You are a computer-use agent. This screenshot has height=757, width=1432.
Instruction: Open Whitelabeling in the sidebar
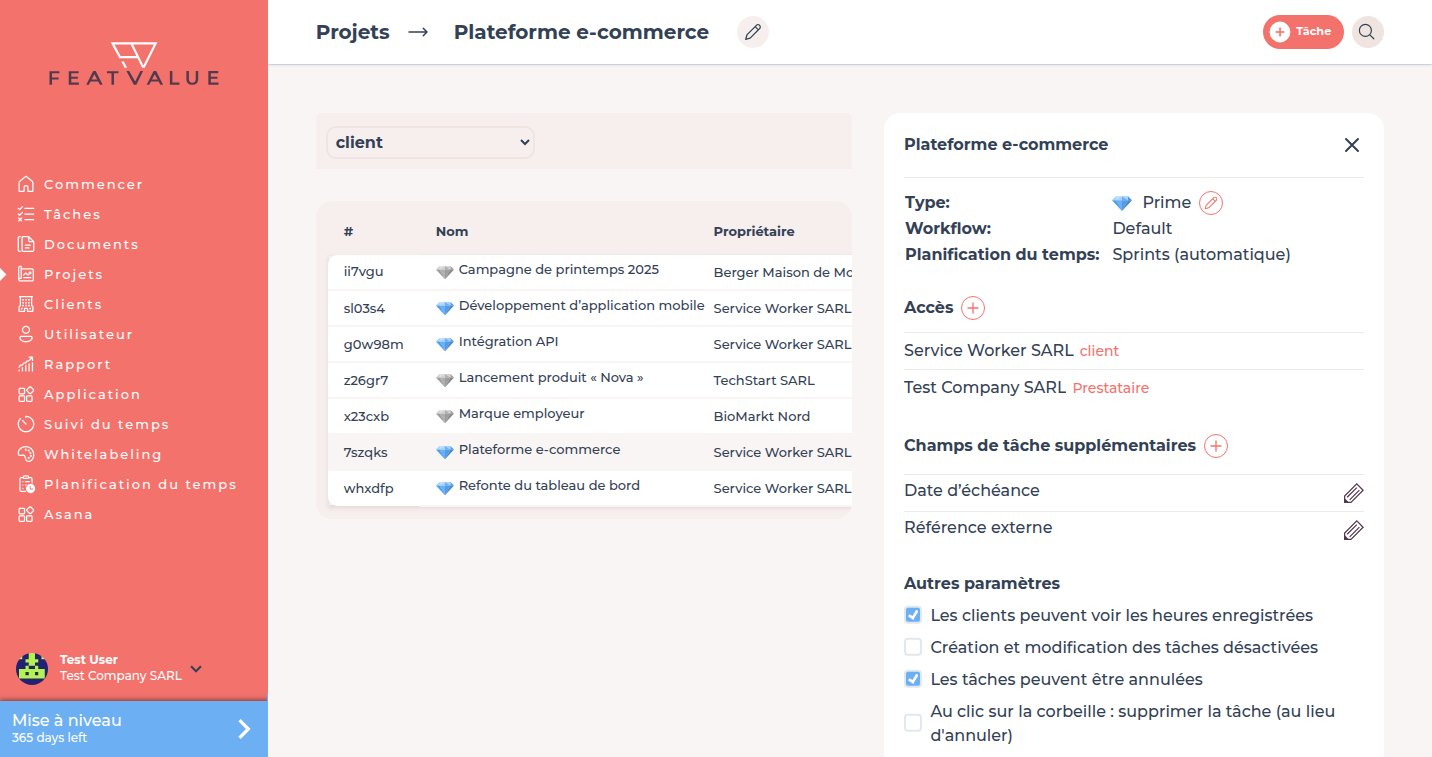102,454
